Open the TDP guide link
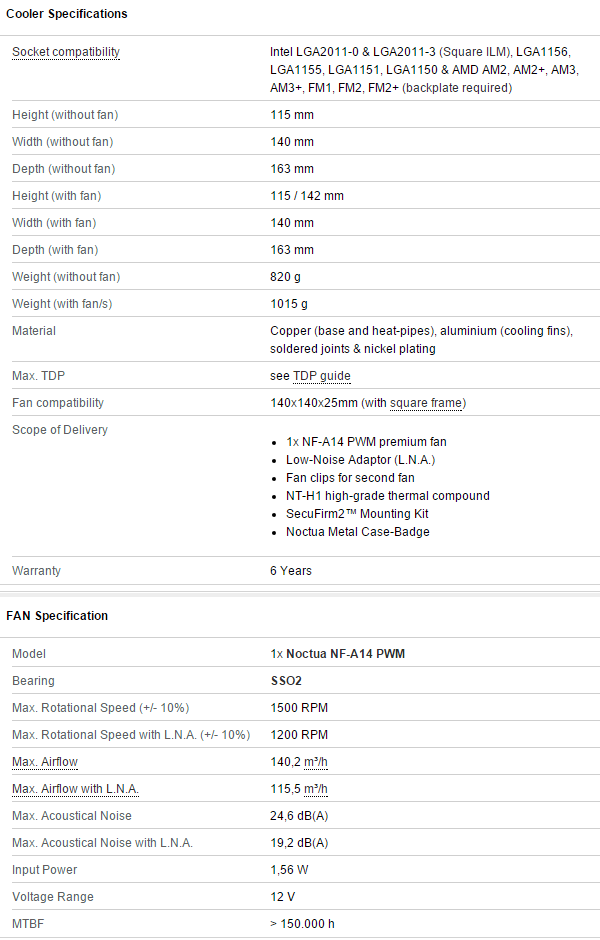The width and height of the screenshot is (600, 940). pyautogui.click(x=322, y=376)
